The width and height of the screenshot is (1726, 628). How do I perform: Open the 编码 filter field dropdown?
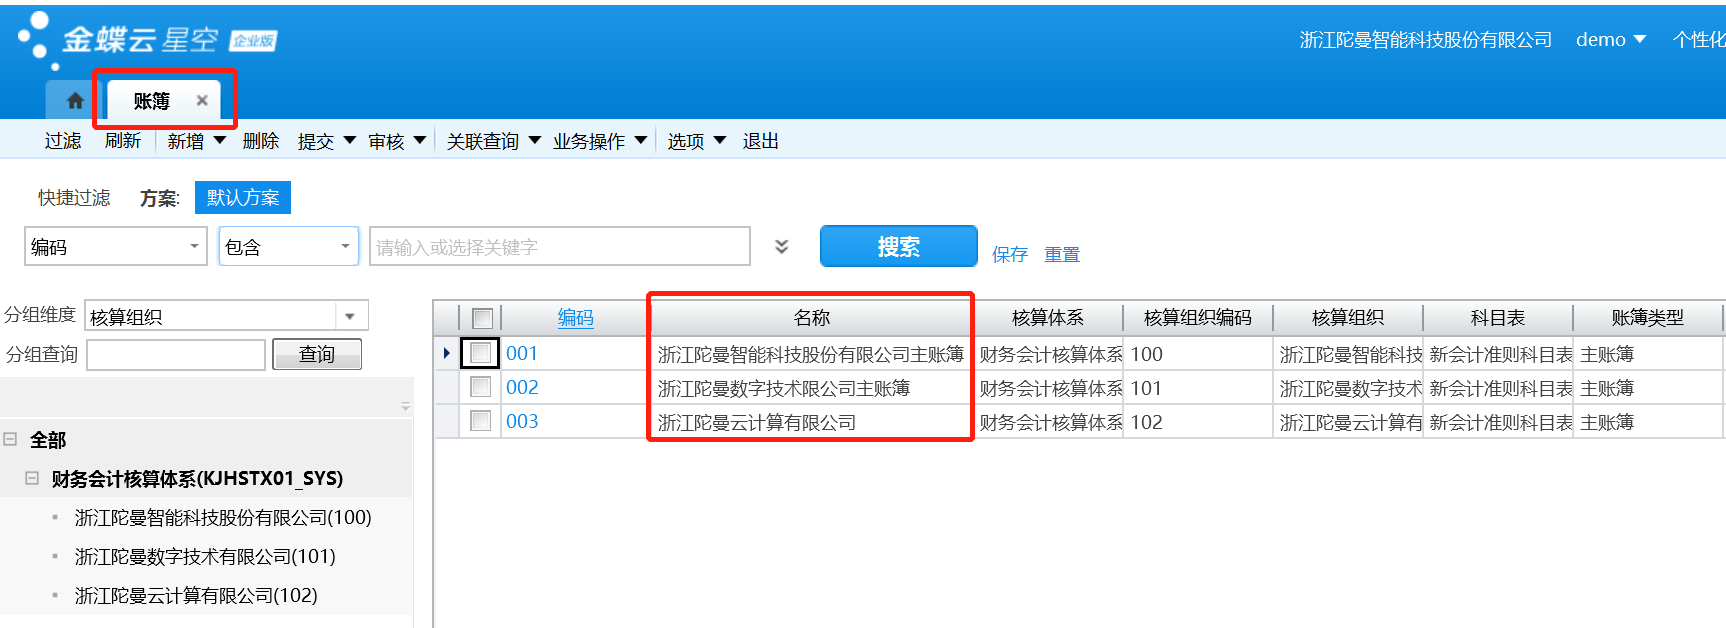point(194,246)
